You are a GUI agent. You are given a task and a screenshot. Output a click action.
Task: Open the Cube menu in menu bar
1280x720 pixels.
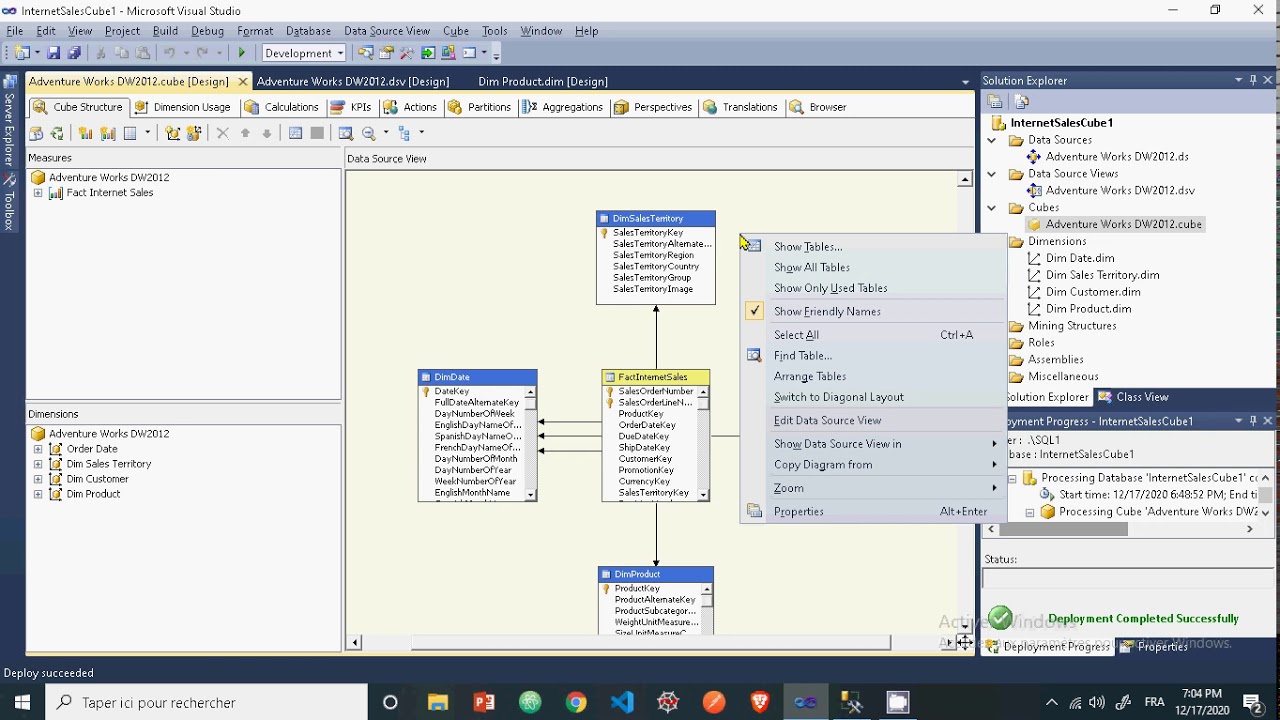point(456,31)
